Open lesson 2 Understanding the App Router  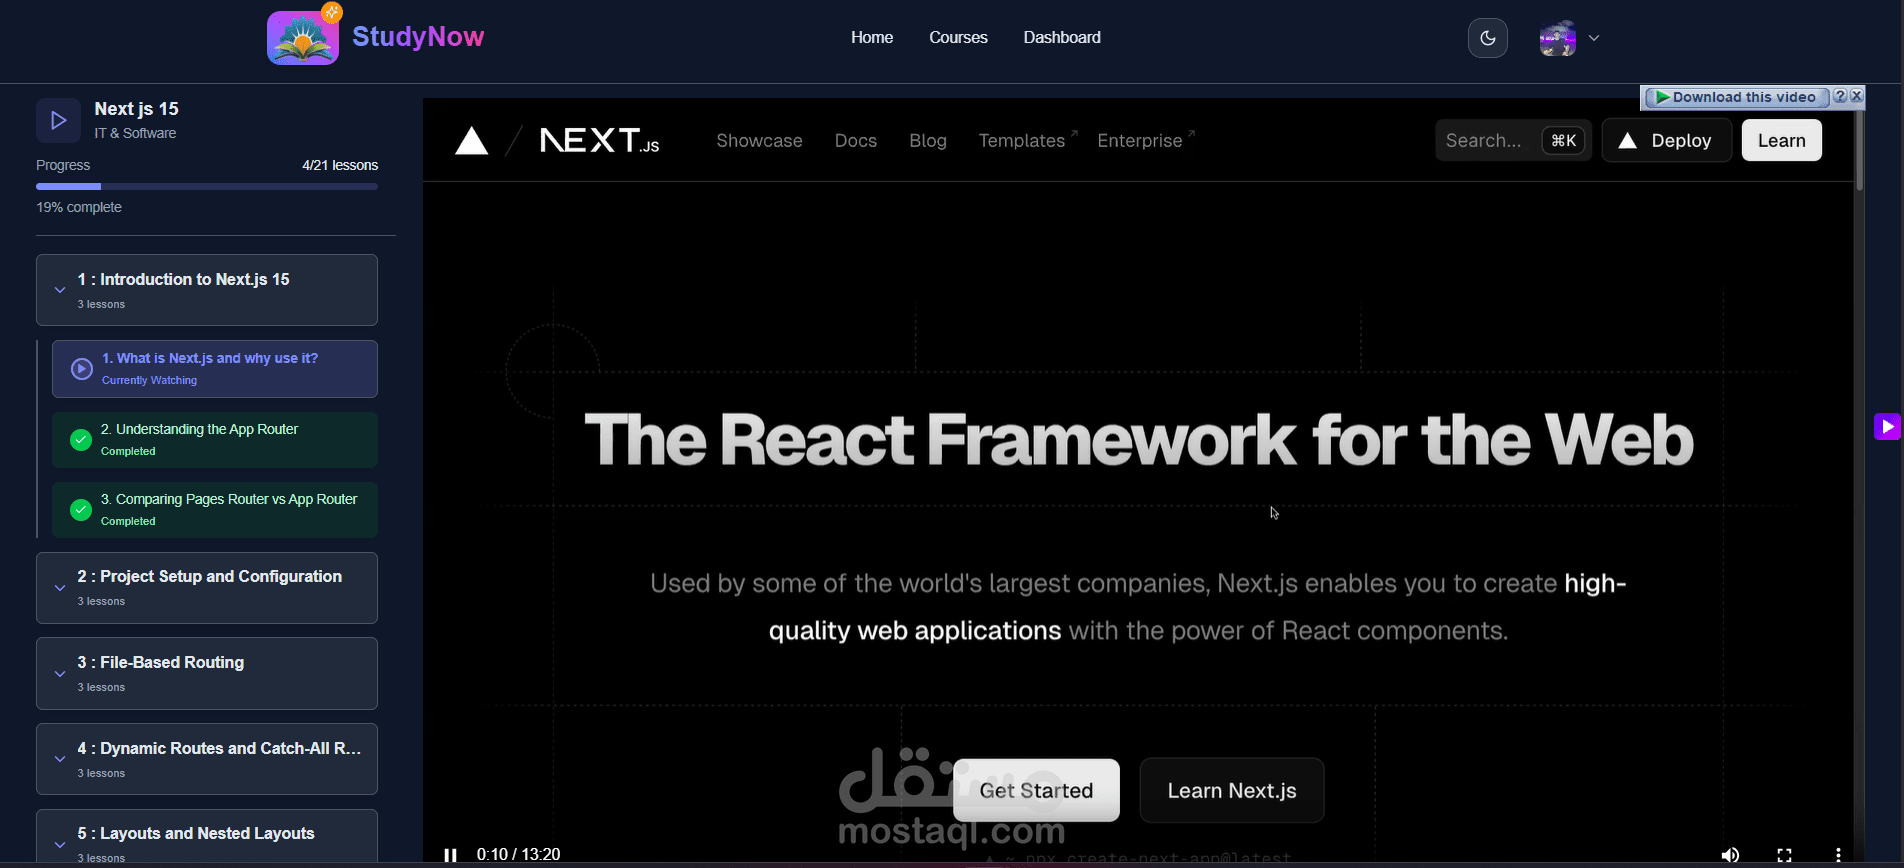pyautogui.click(x=215, y=440)
